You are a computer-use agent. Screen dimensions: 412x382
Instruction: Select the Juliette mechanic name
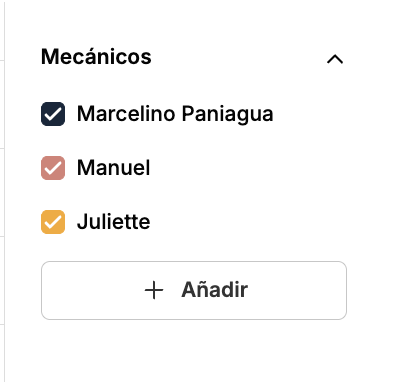tap(113, 222)
